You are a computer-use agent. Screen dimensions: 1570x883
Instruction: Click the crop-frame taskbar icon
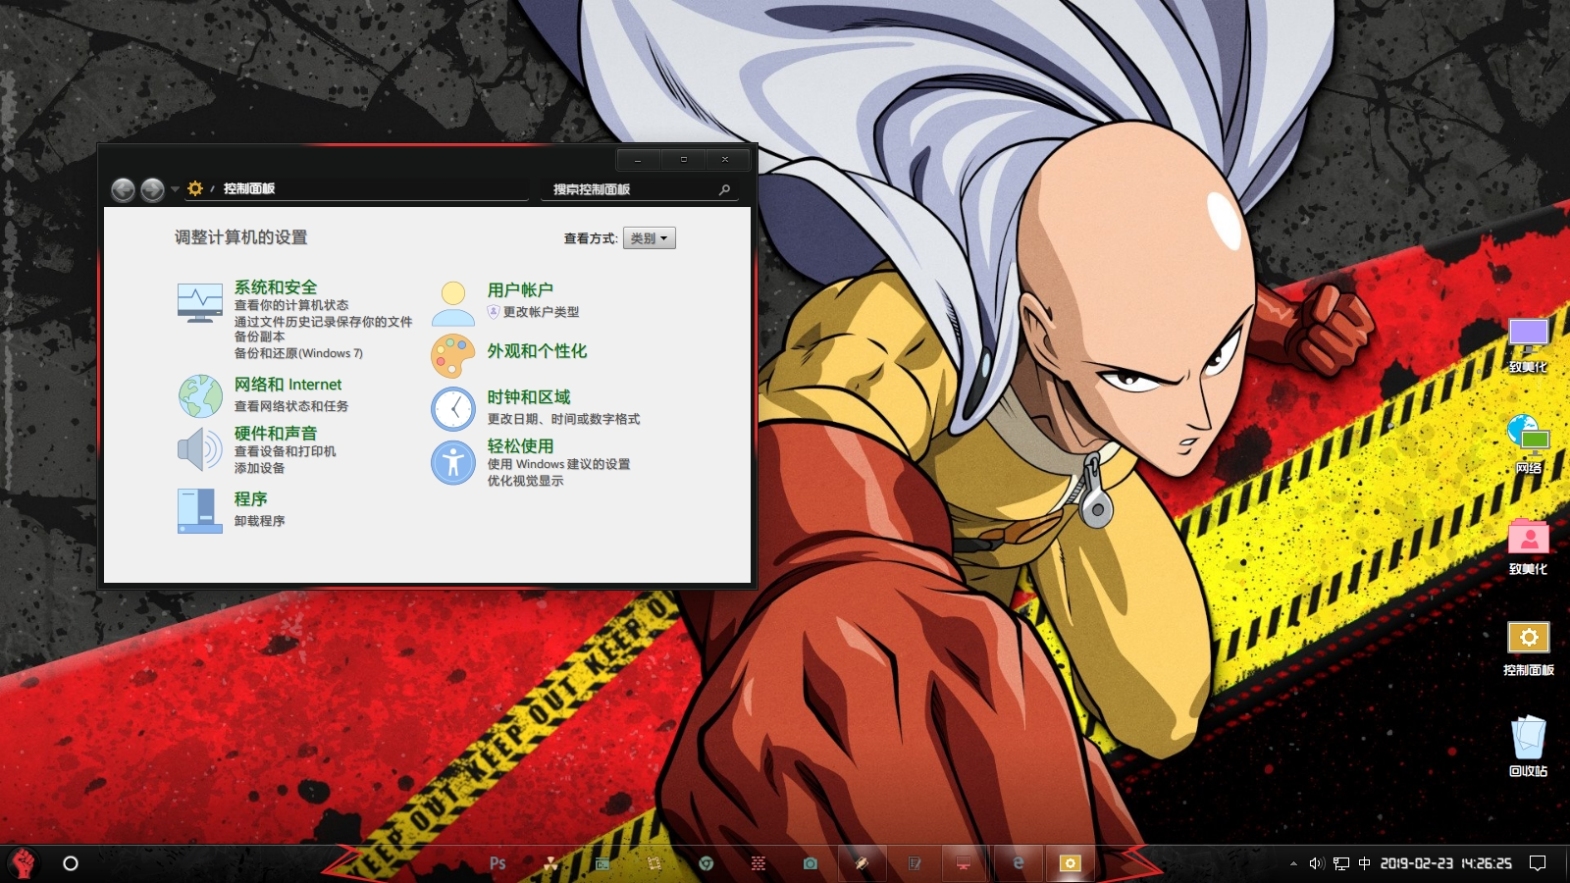click(x=654, y=863)
